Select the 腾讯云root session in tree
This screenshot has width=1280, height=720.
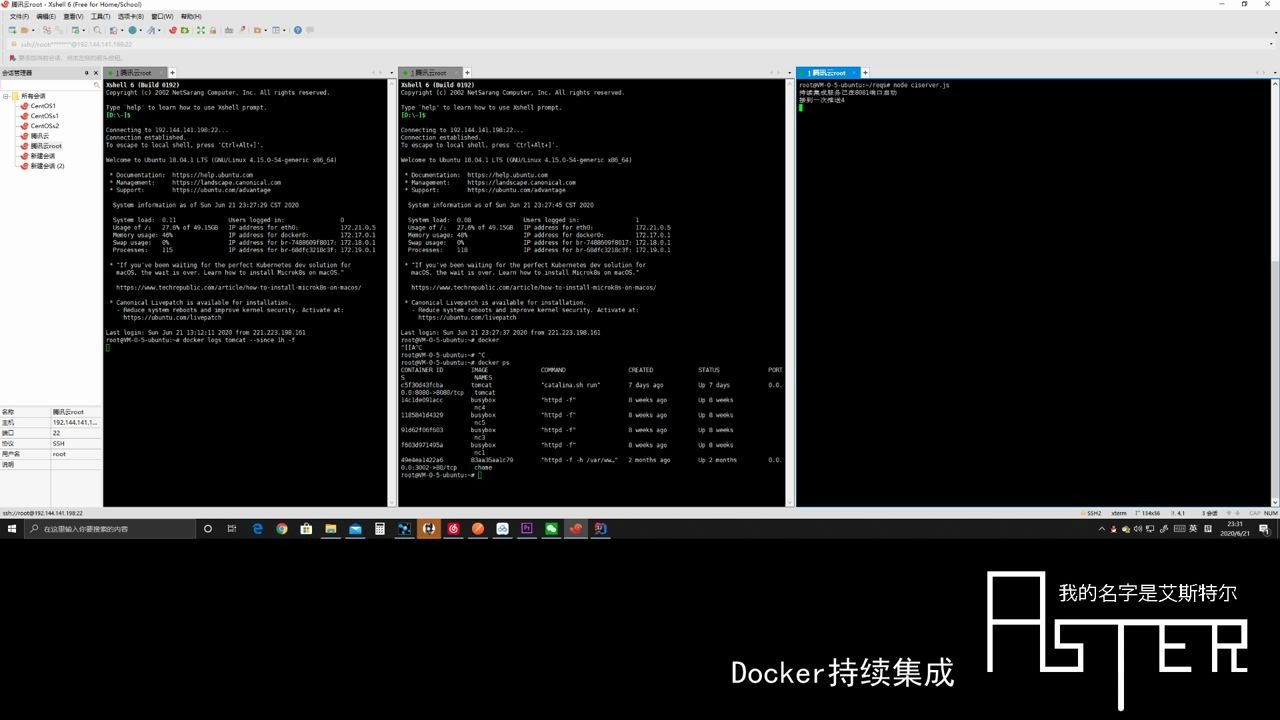(46, 146)
